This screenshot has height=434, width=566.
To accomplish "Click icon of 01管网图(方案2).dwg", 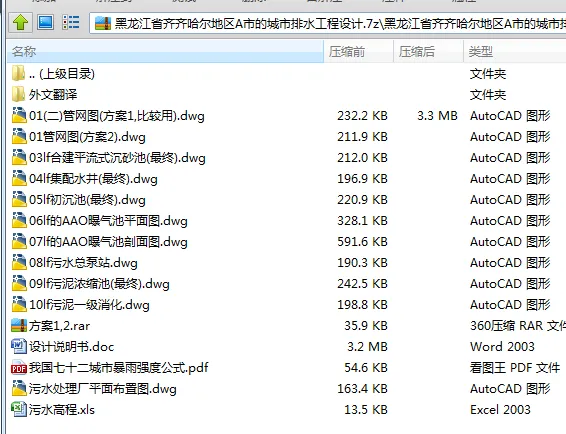I will pos(19,136).
